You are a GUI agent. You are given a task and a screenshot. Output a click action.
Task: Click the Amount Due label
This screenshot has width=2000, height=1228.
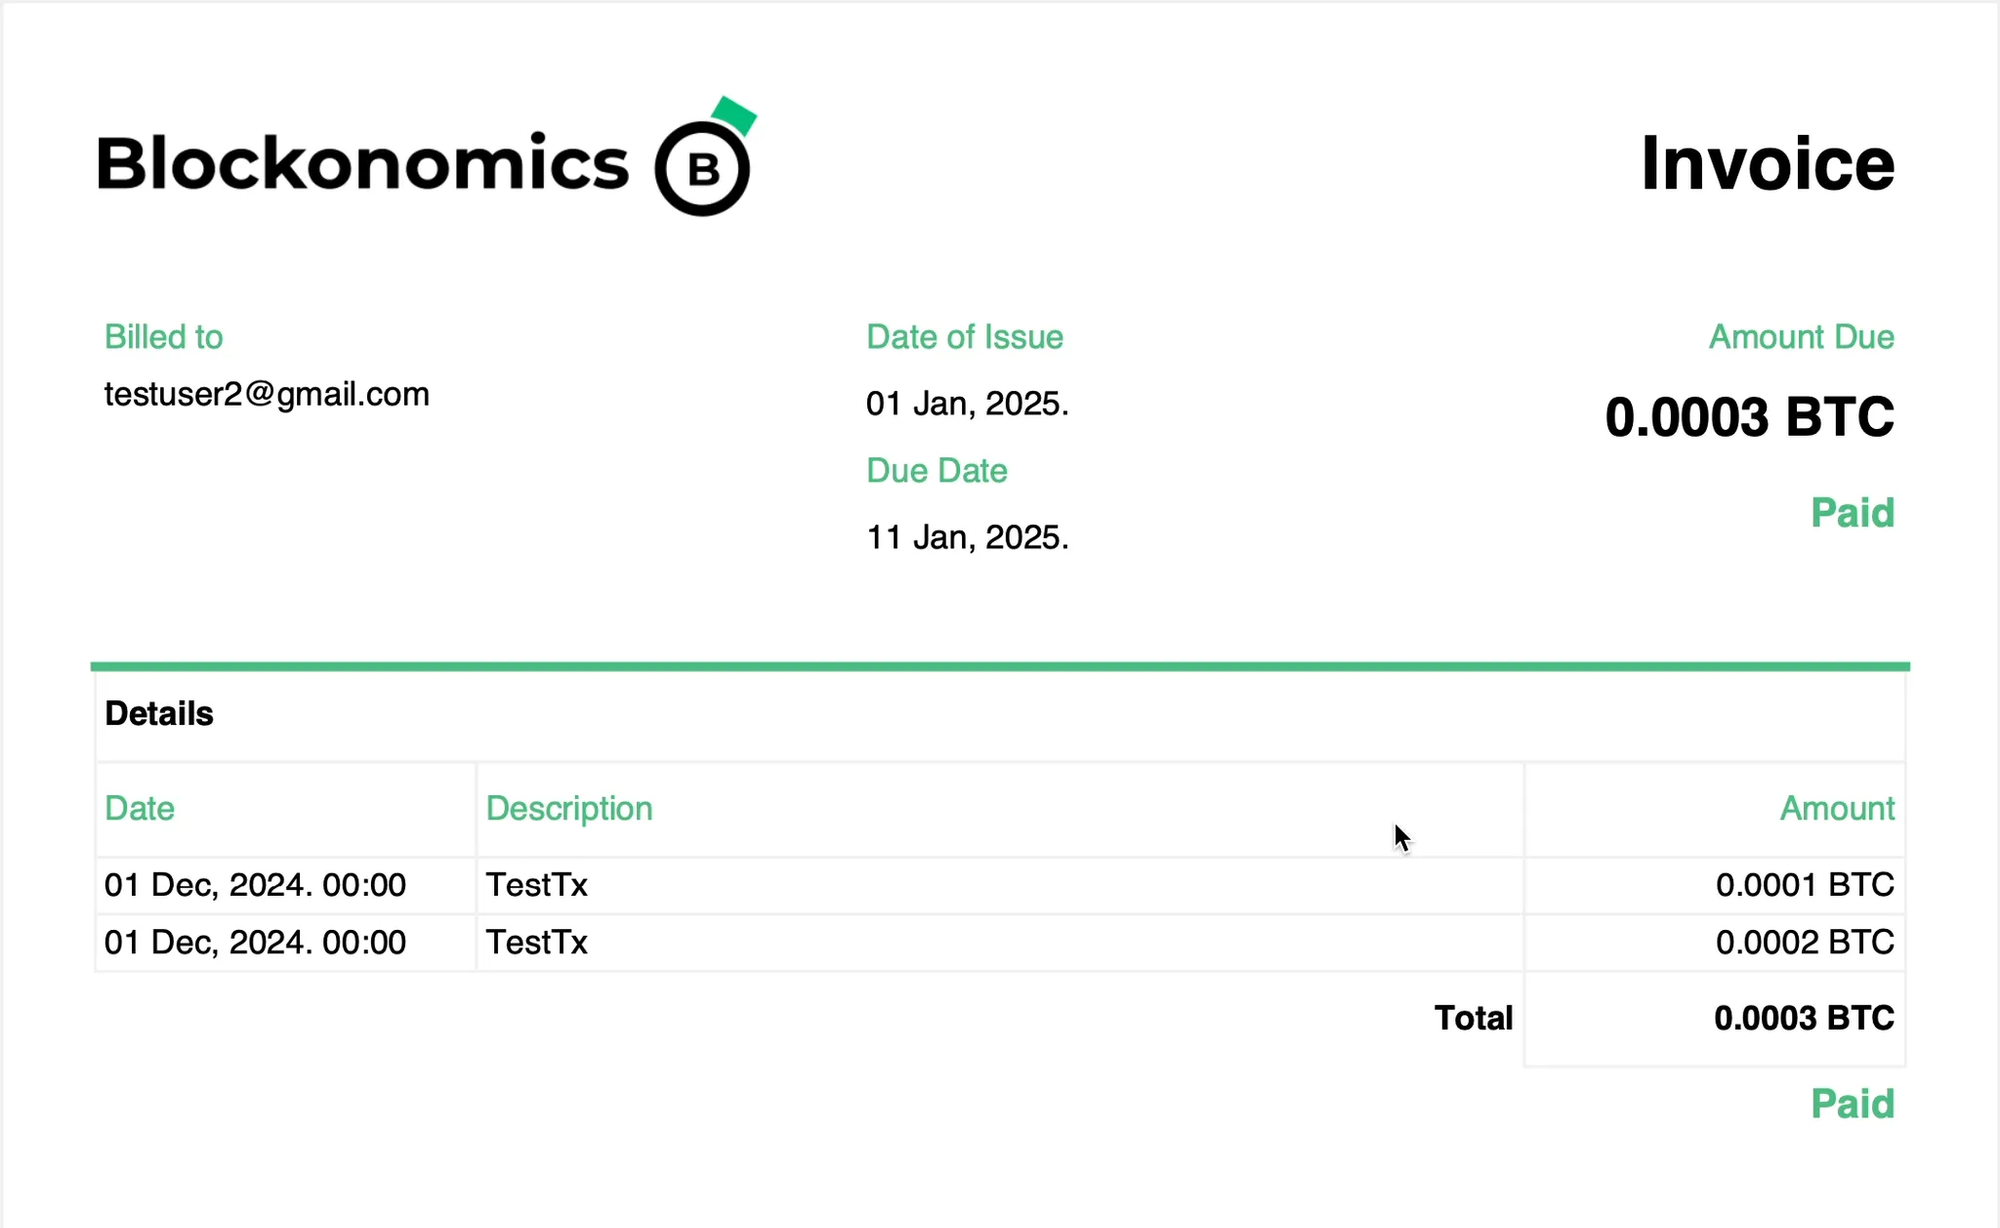pyautogui.click(x=1801, y=337)
